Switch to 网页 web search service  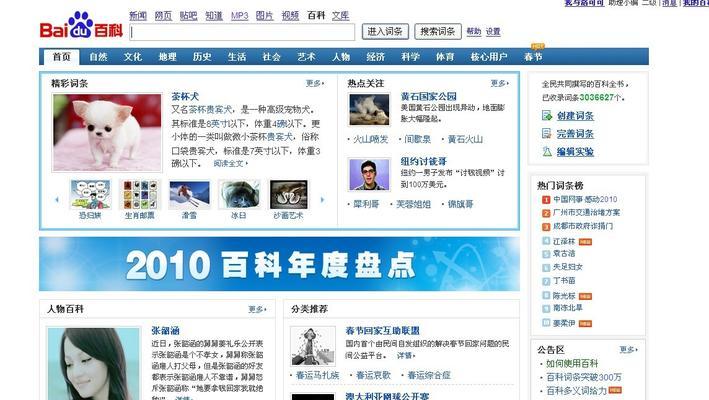click(x=163, y=16)
